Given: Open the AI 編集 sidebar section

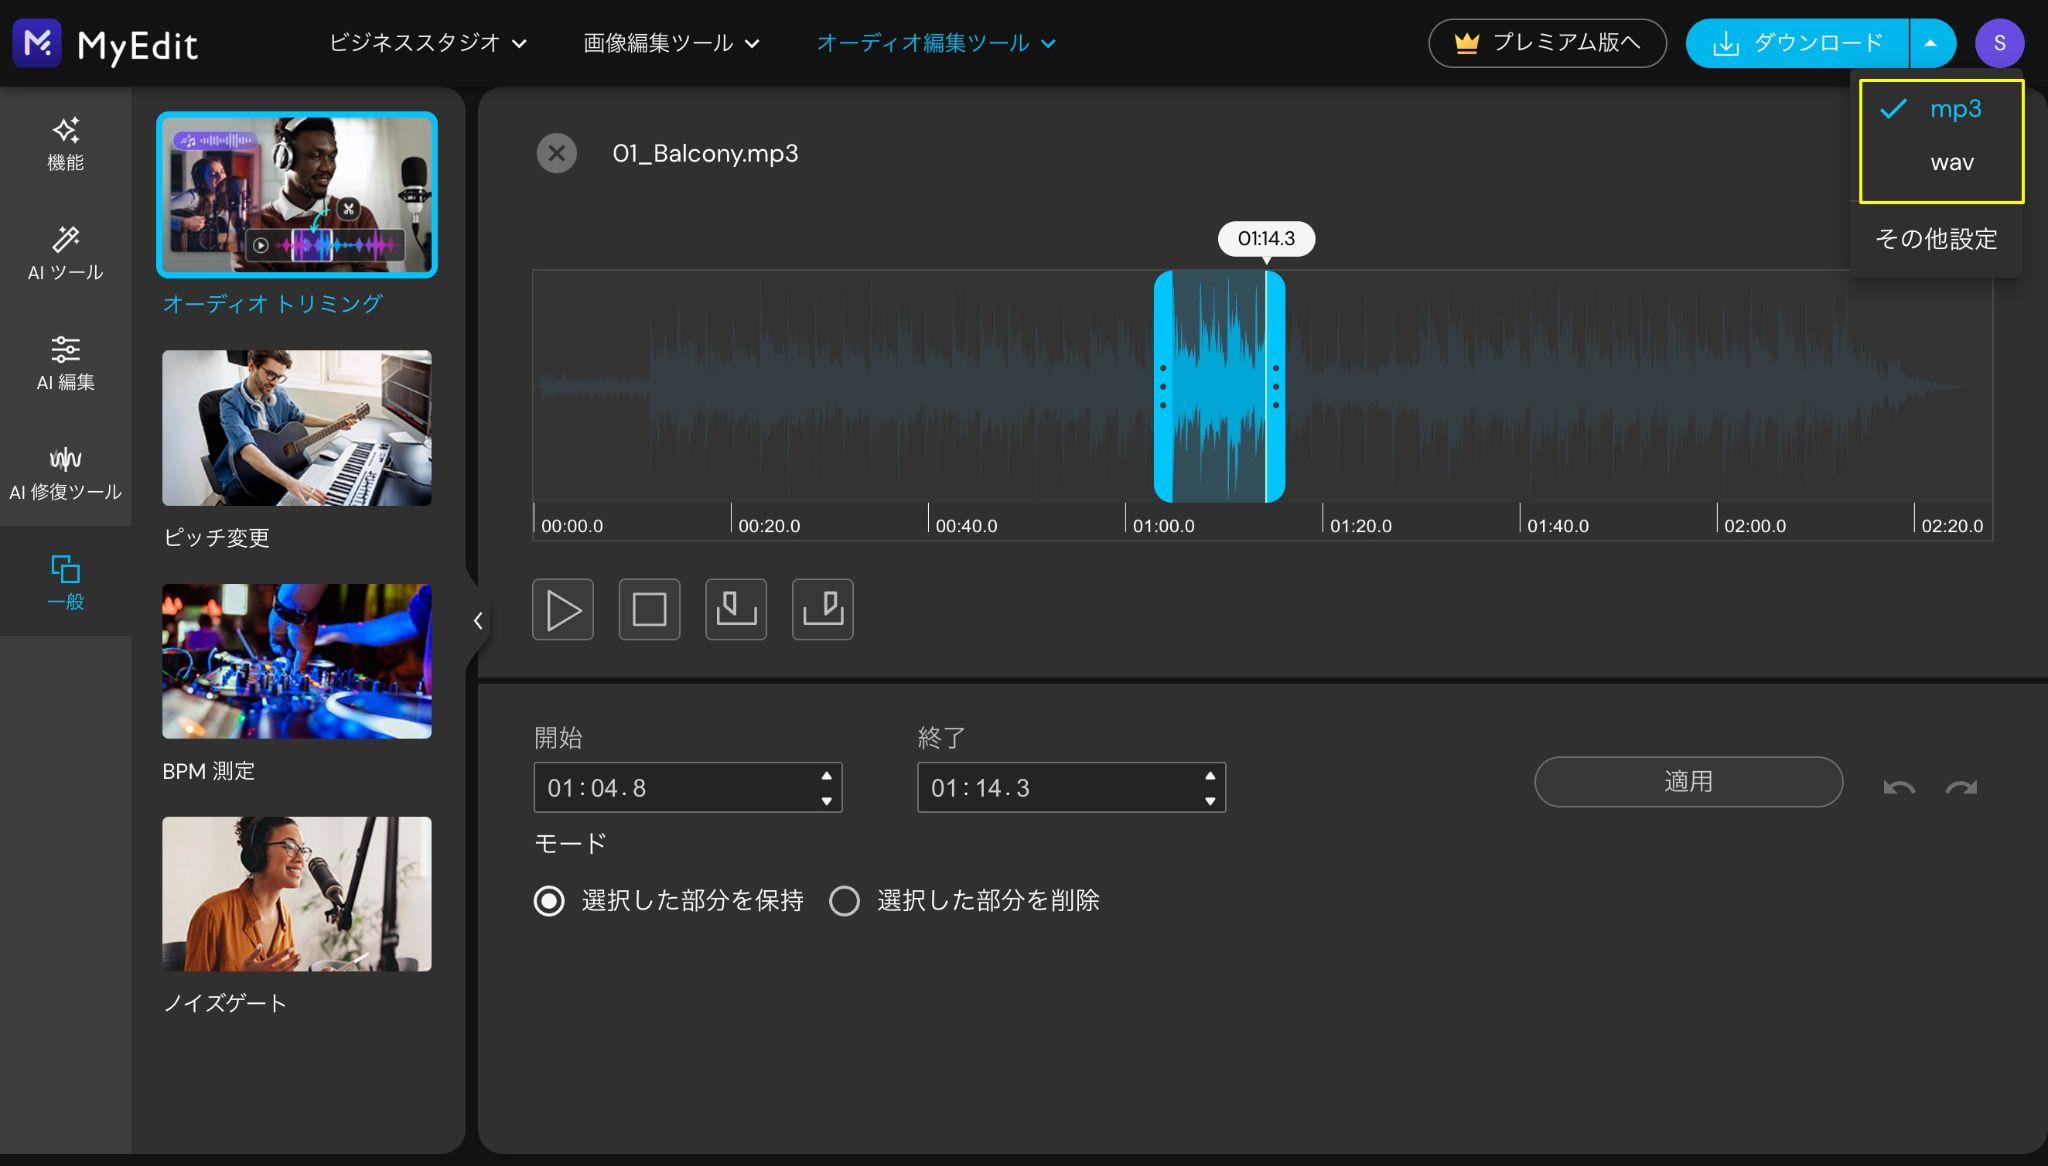Looking at the screenshot, I should click(65, 363).
